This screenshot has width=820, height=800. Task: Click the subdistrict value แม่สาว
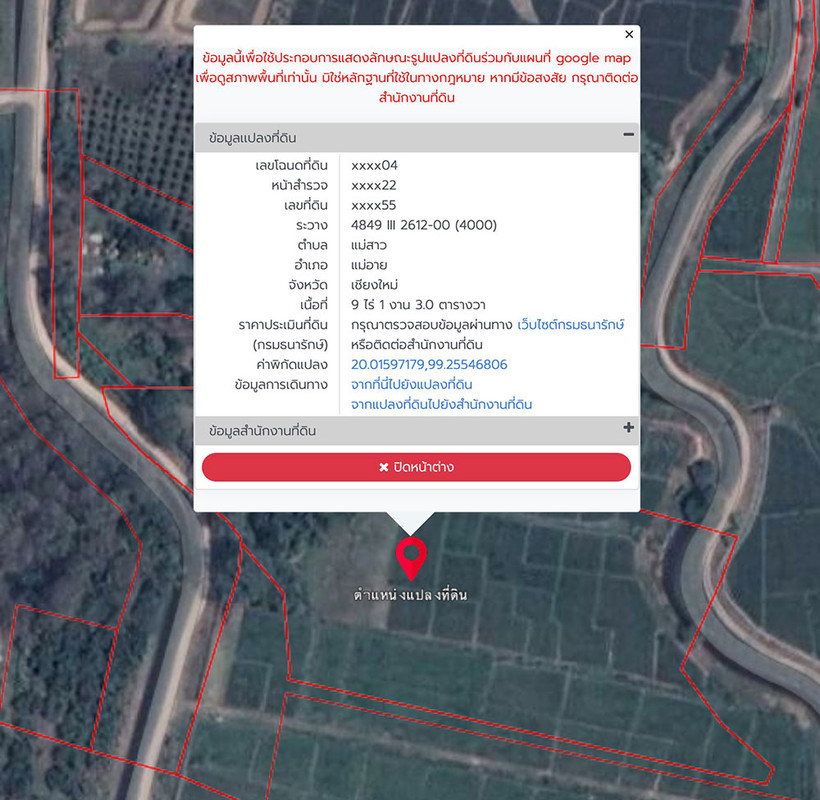tap(369, 245)
